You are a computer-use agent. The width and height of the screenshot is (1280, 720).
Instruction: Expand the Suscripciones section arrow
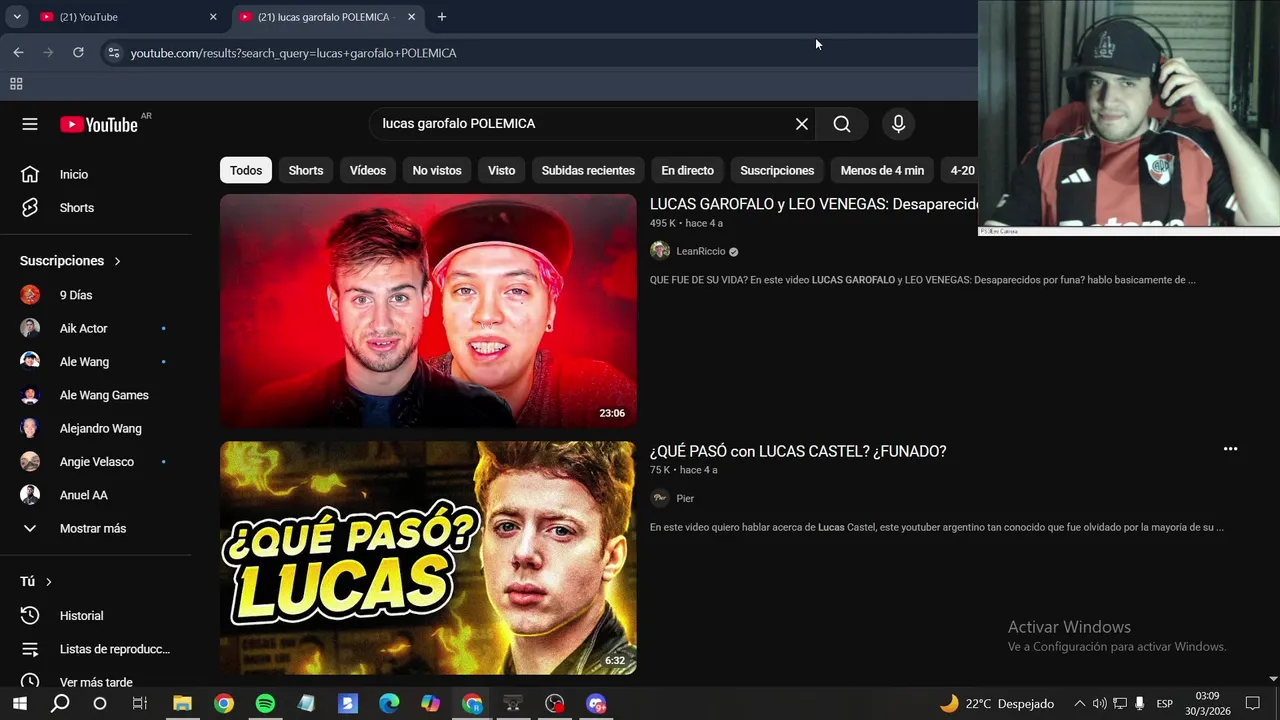click(117, 261)
